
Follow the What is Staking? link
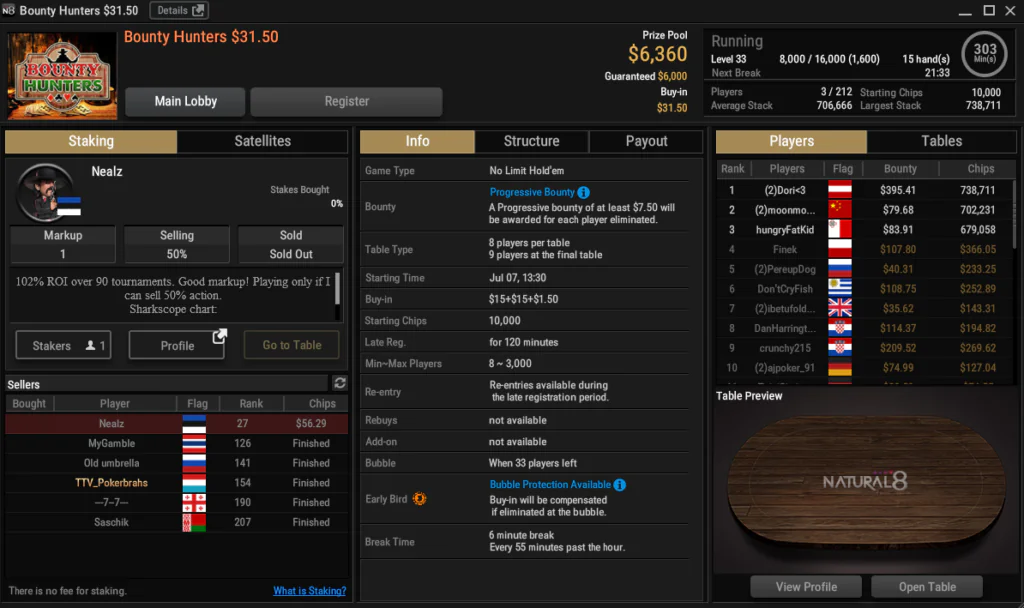pos(309,591)
